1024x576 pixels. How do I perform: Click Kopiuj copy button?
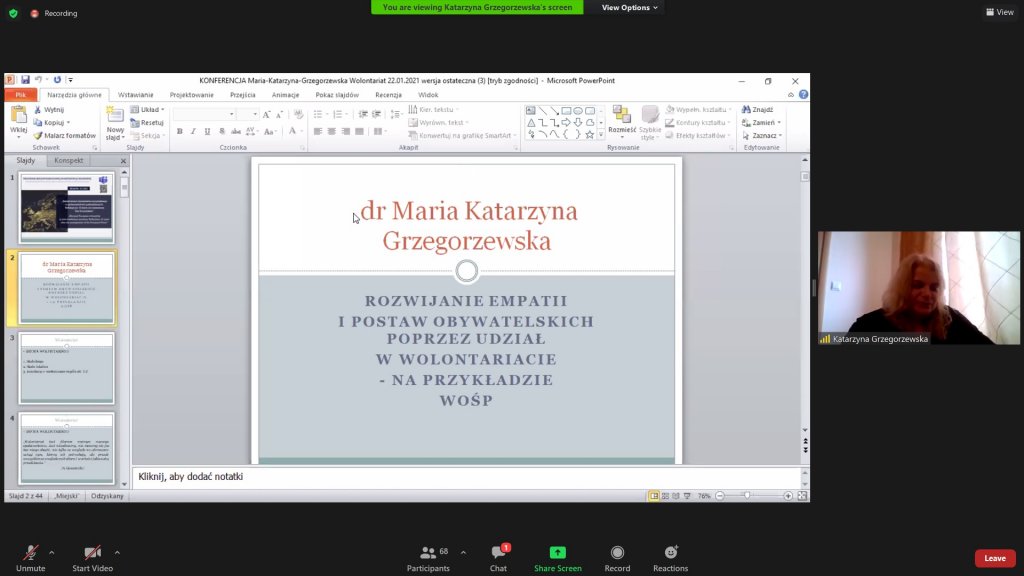[x=52, y=122]
